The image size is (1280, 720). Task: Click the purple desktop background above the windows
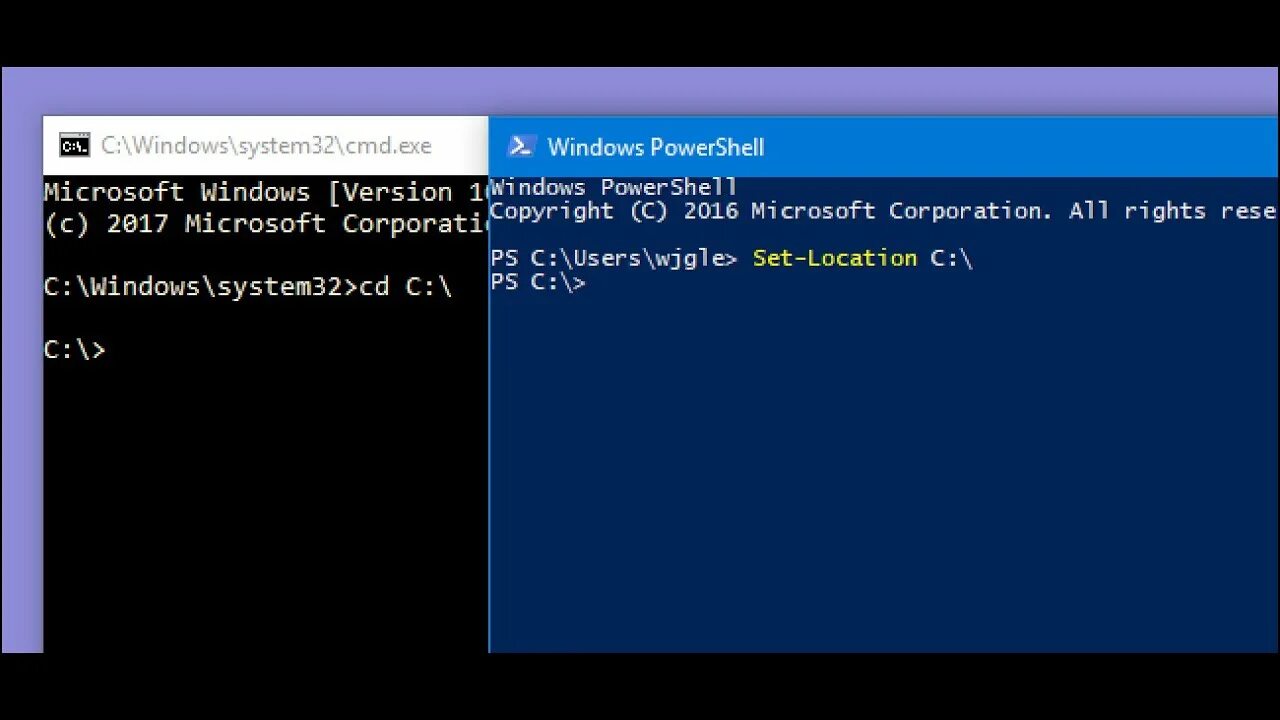click(x=640, y=91)
